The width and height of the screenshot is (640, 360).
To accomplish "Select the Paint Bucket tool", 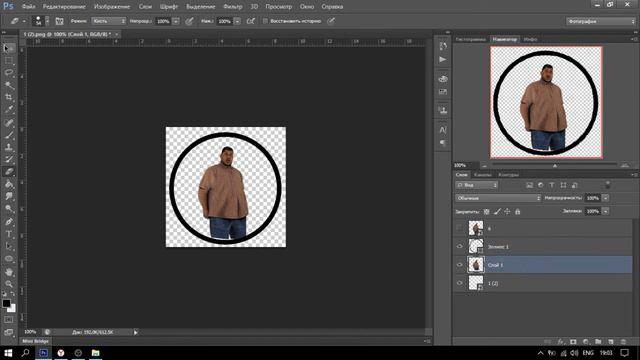I will click(9, 184).
